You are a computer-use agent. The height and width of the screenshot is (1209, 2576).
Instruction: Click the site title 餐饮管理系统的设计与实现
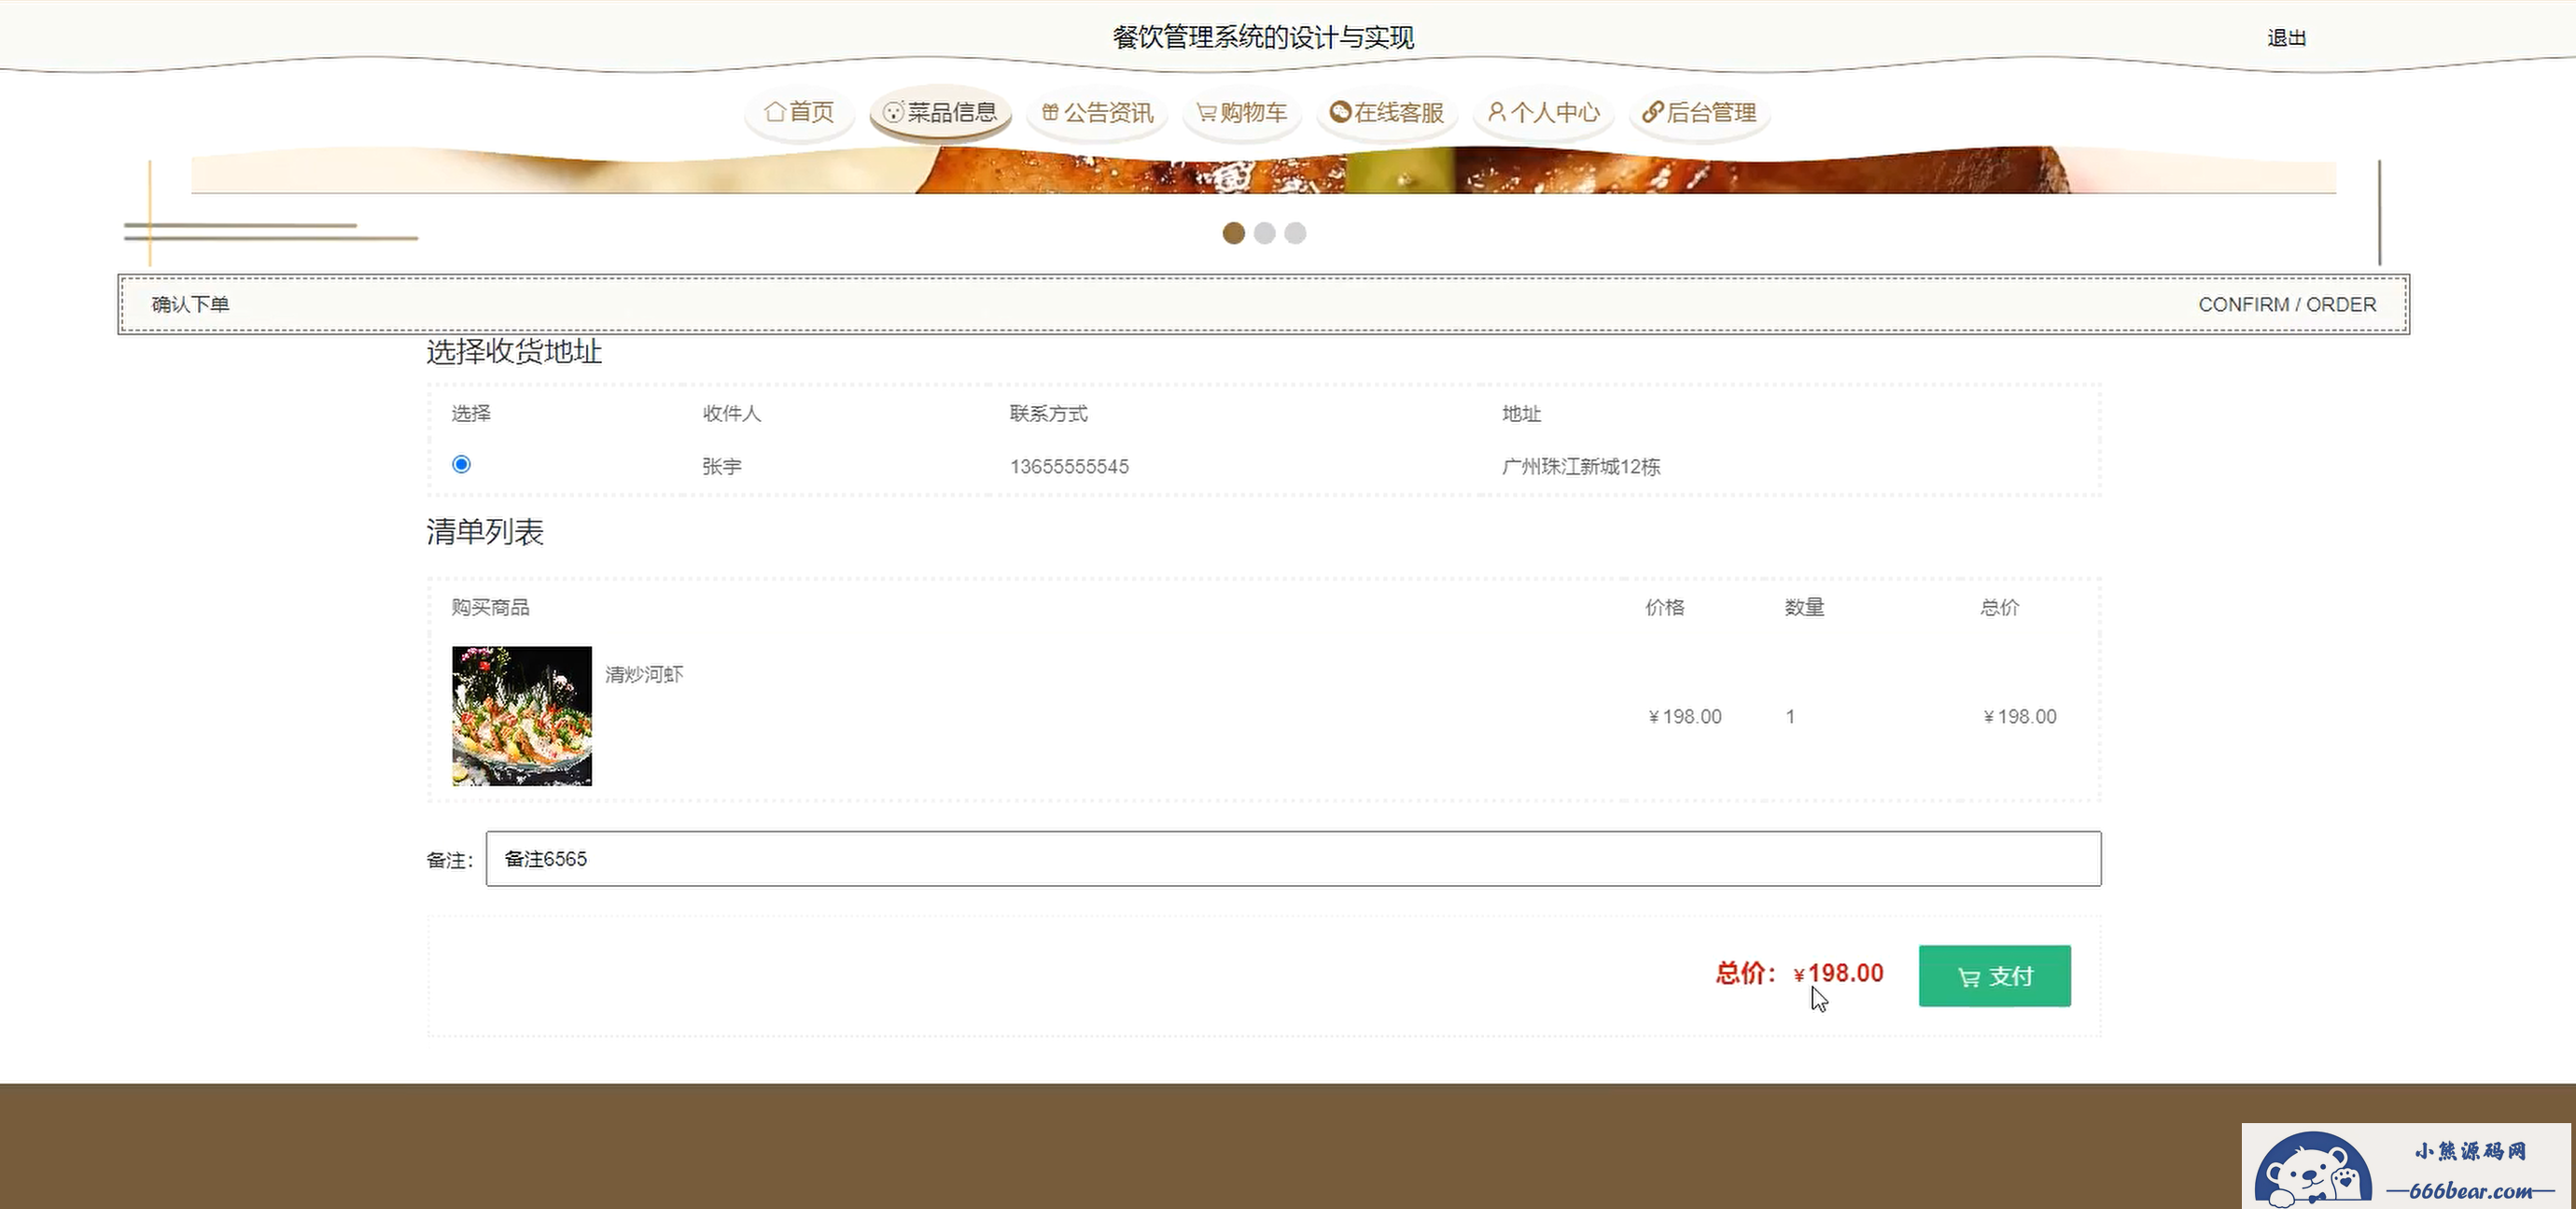point(1263,38)
